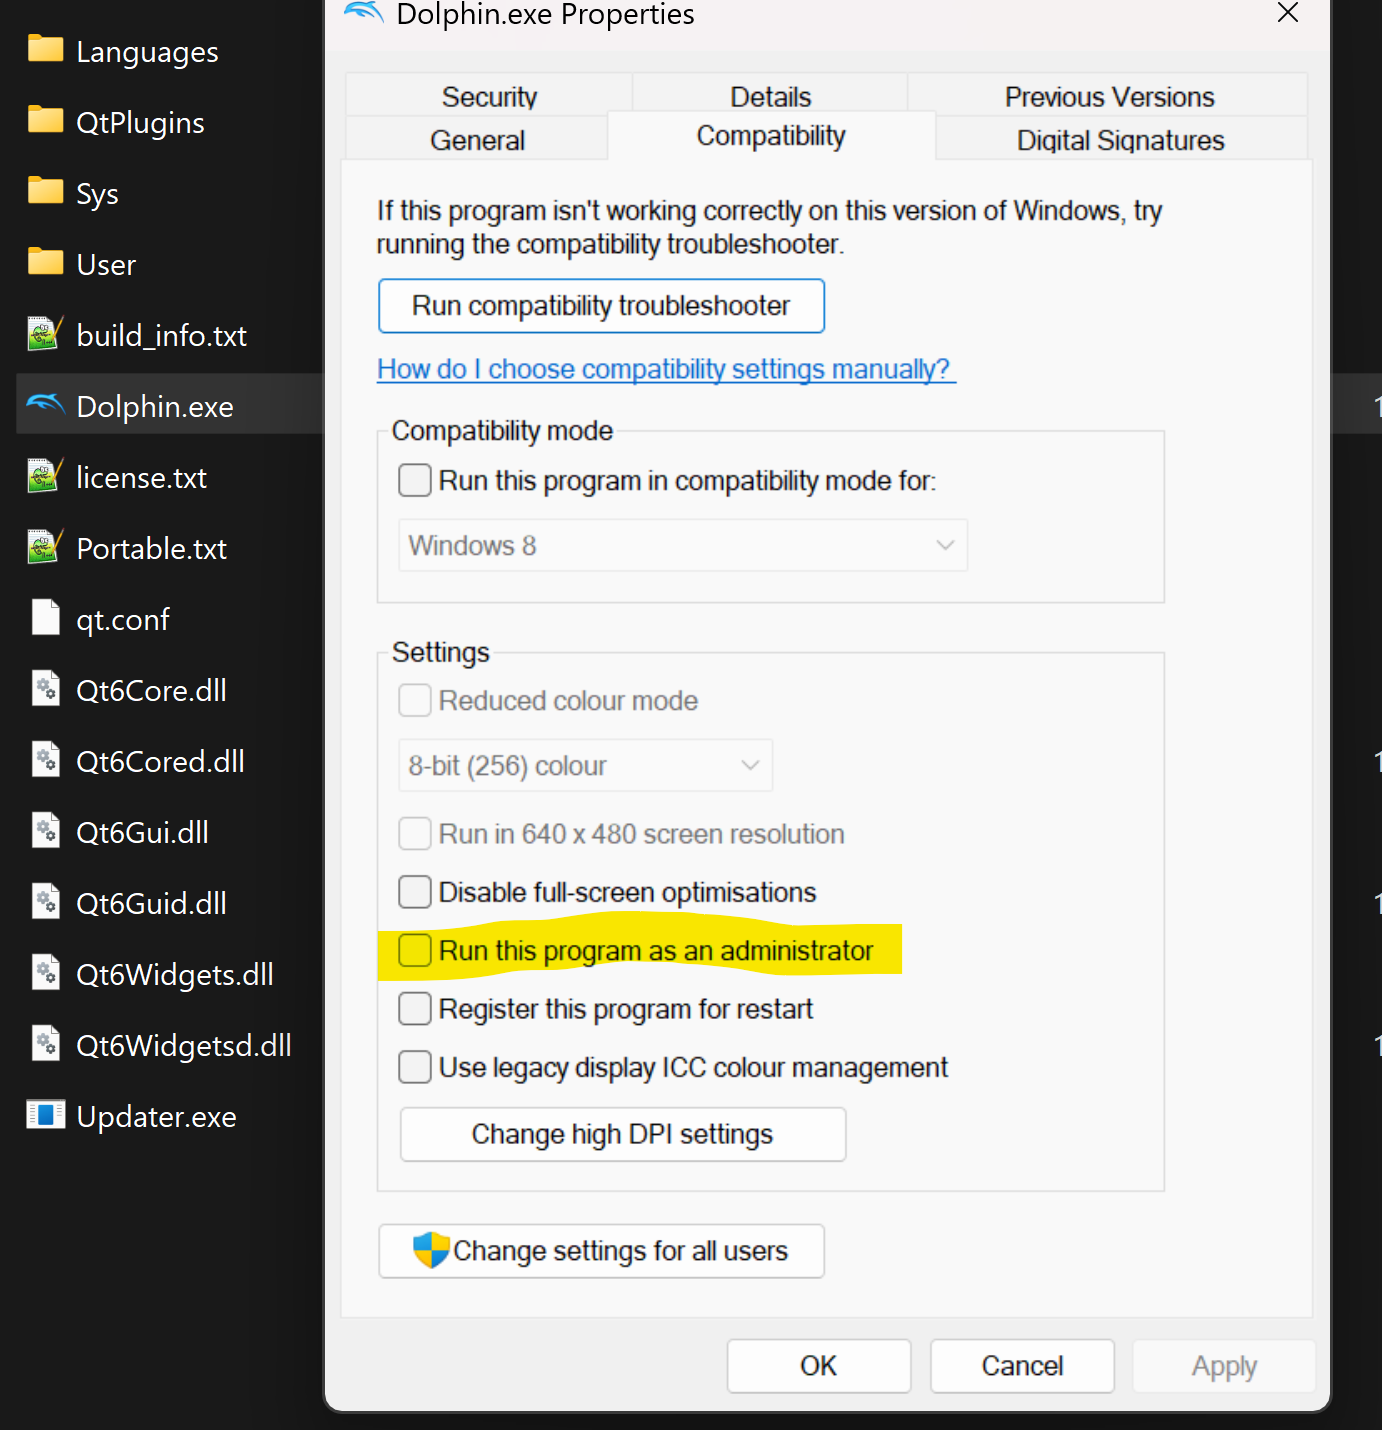Select the Compatibility tab
This screenshot has width=1382, height=1430.
click(771, 135)
